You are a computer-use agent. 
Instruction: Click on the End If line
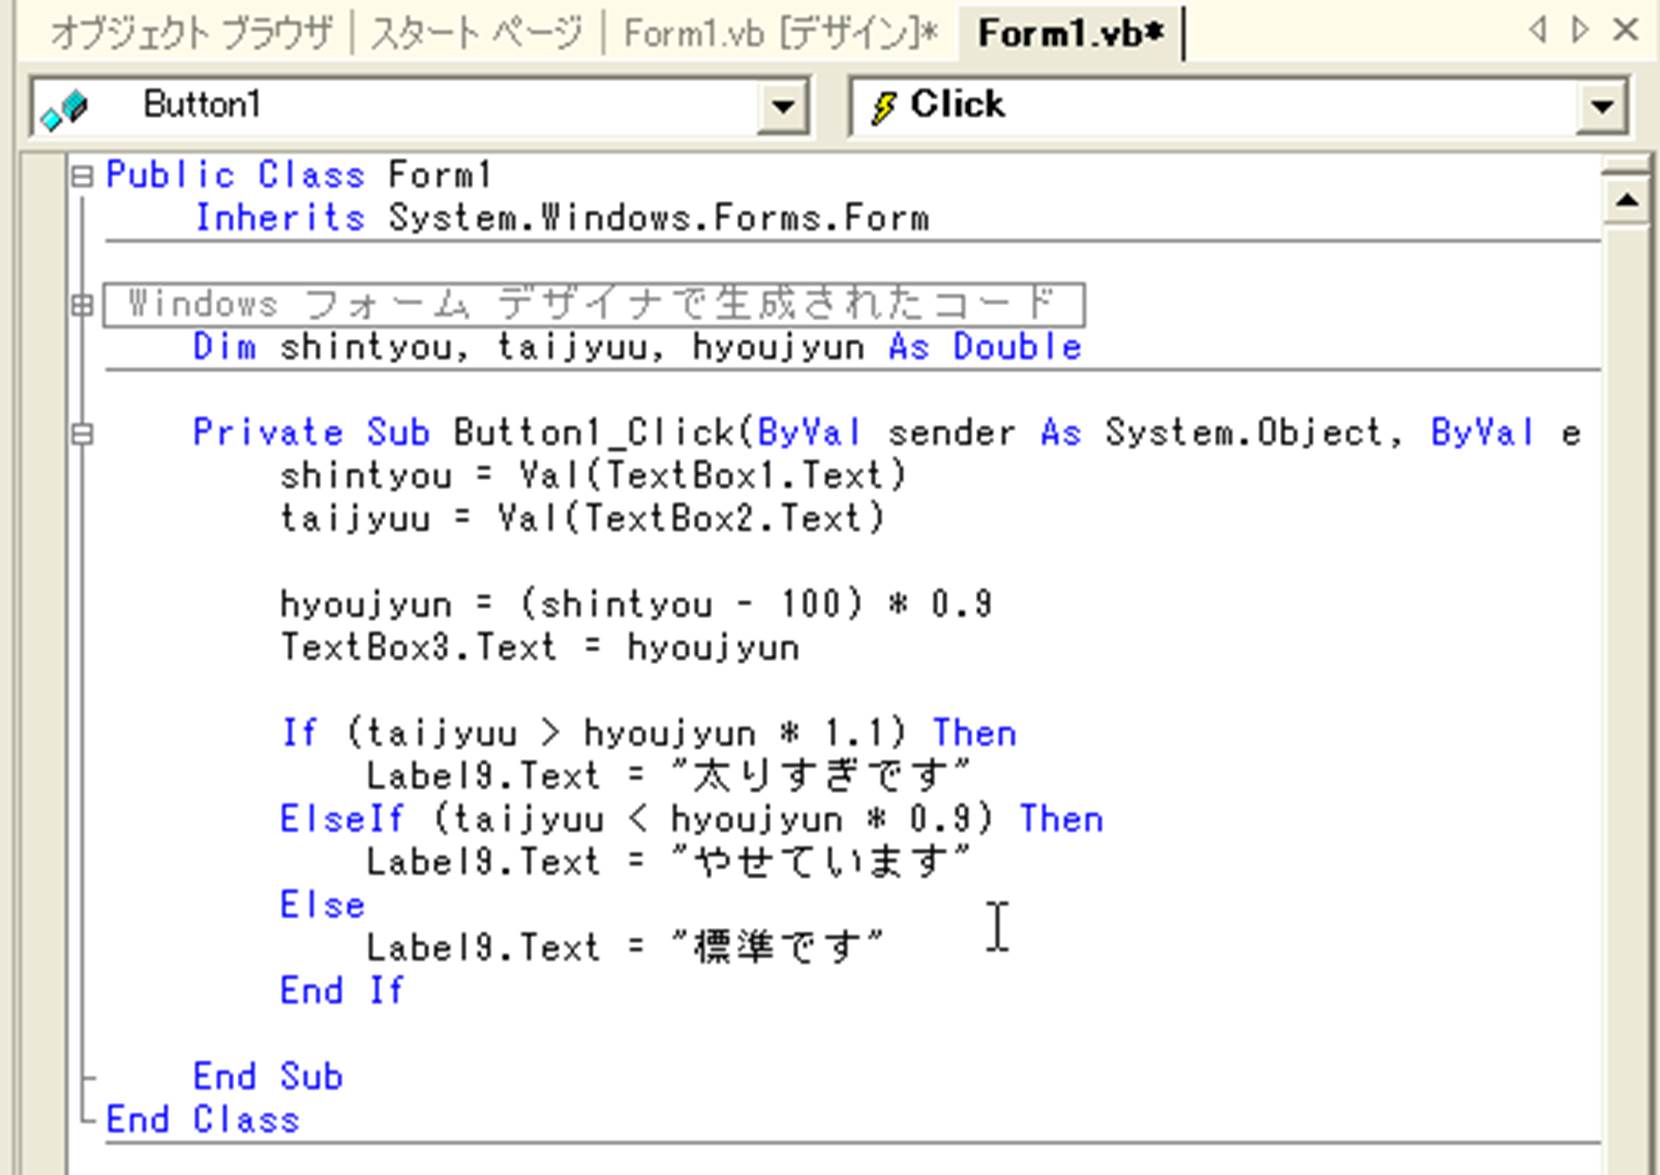[x=342, y=991]
